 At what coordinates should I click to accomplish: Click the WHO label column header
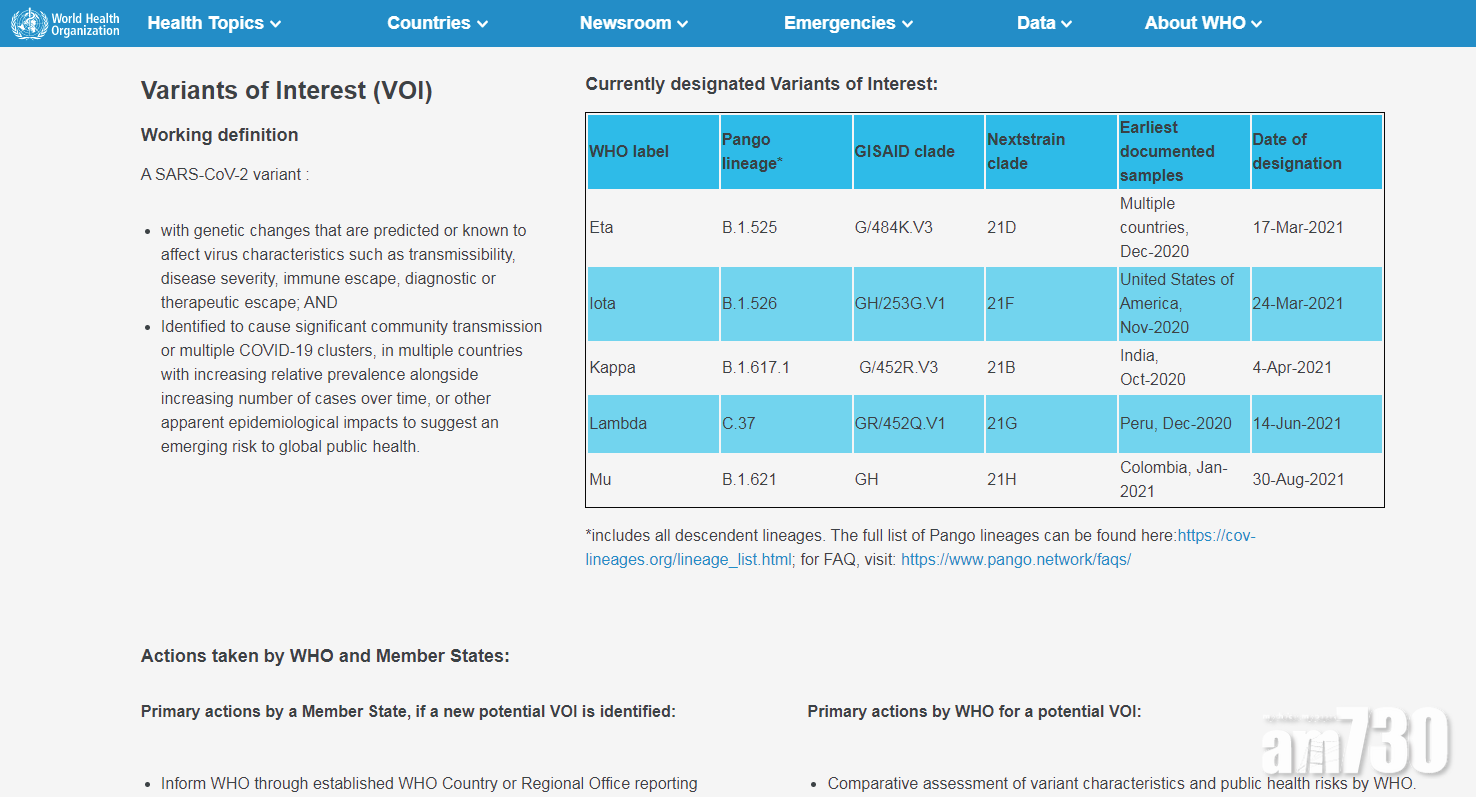[x=629, y=152]
